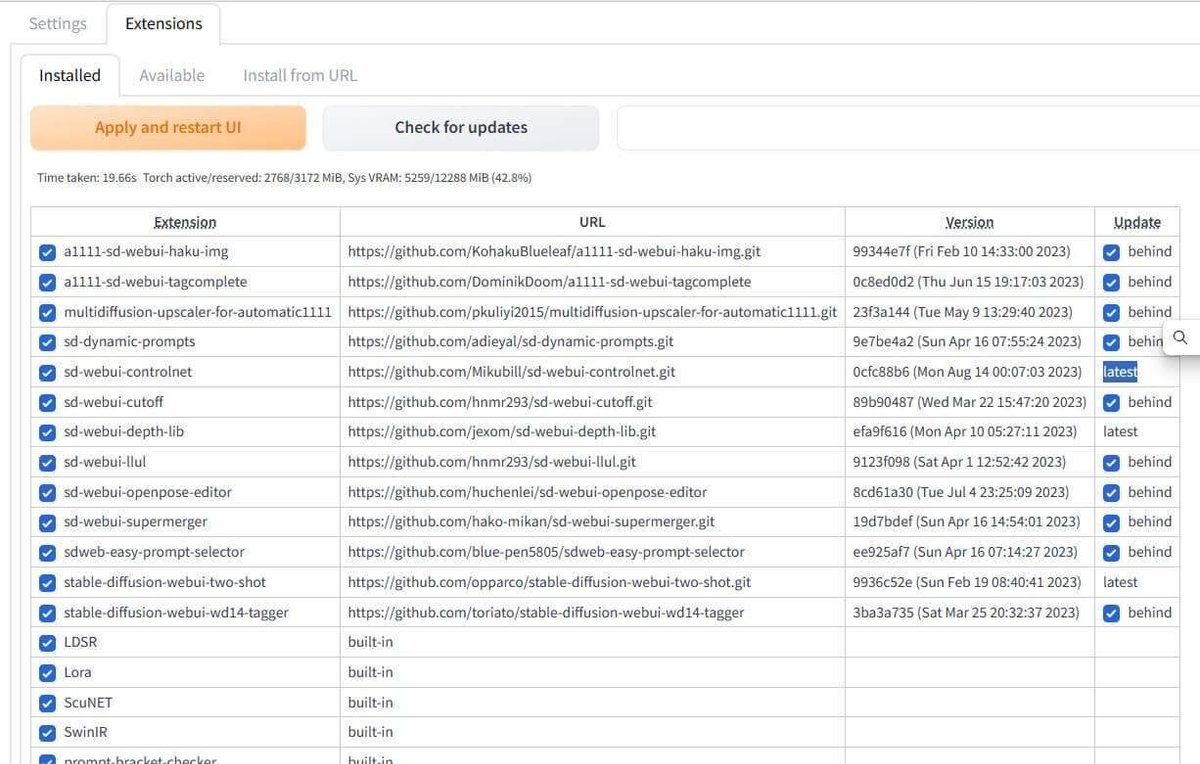Screen dimensions: 1200x764
Task: Toggle the Lora built-in extension checkbox
Action: 47,672
